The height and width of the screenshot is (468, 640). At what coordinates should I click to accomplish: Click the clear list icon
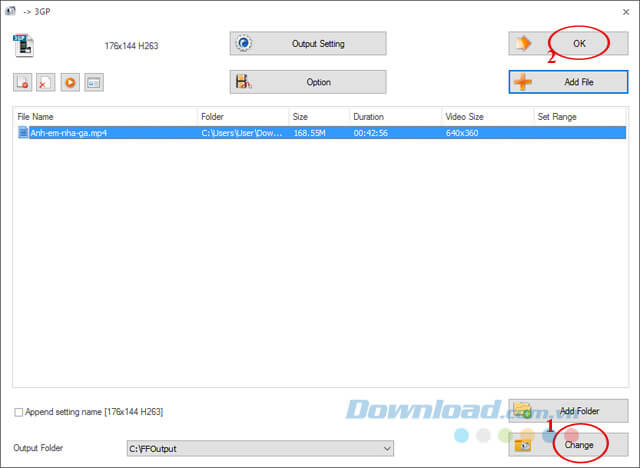coord(46,82)
